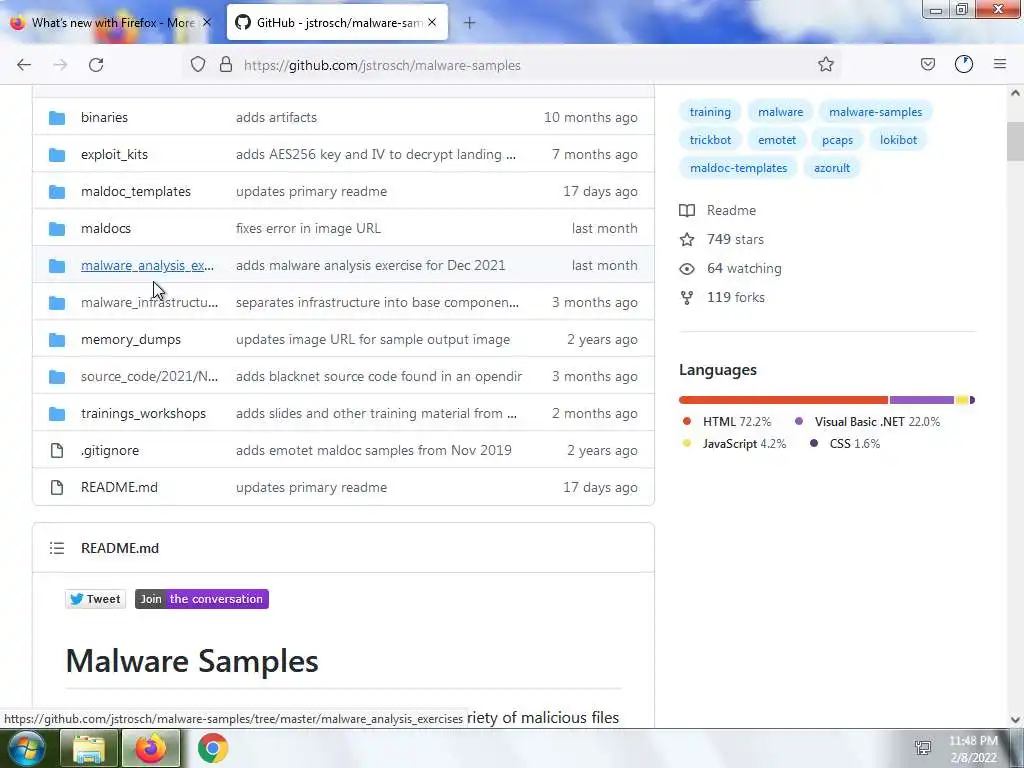Click the red HTML segment of language bar
Image resolution: width=1024 pixels, height=768 pixels.
point(784,400)
